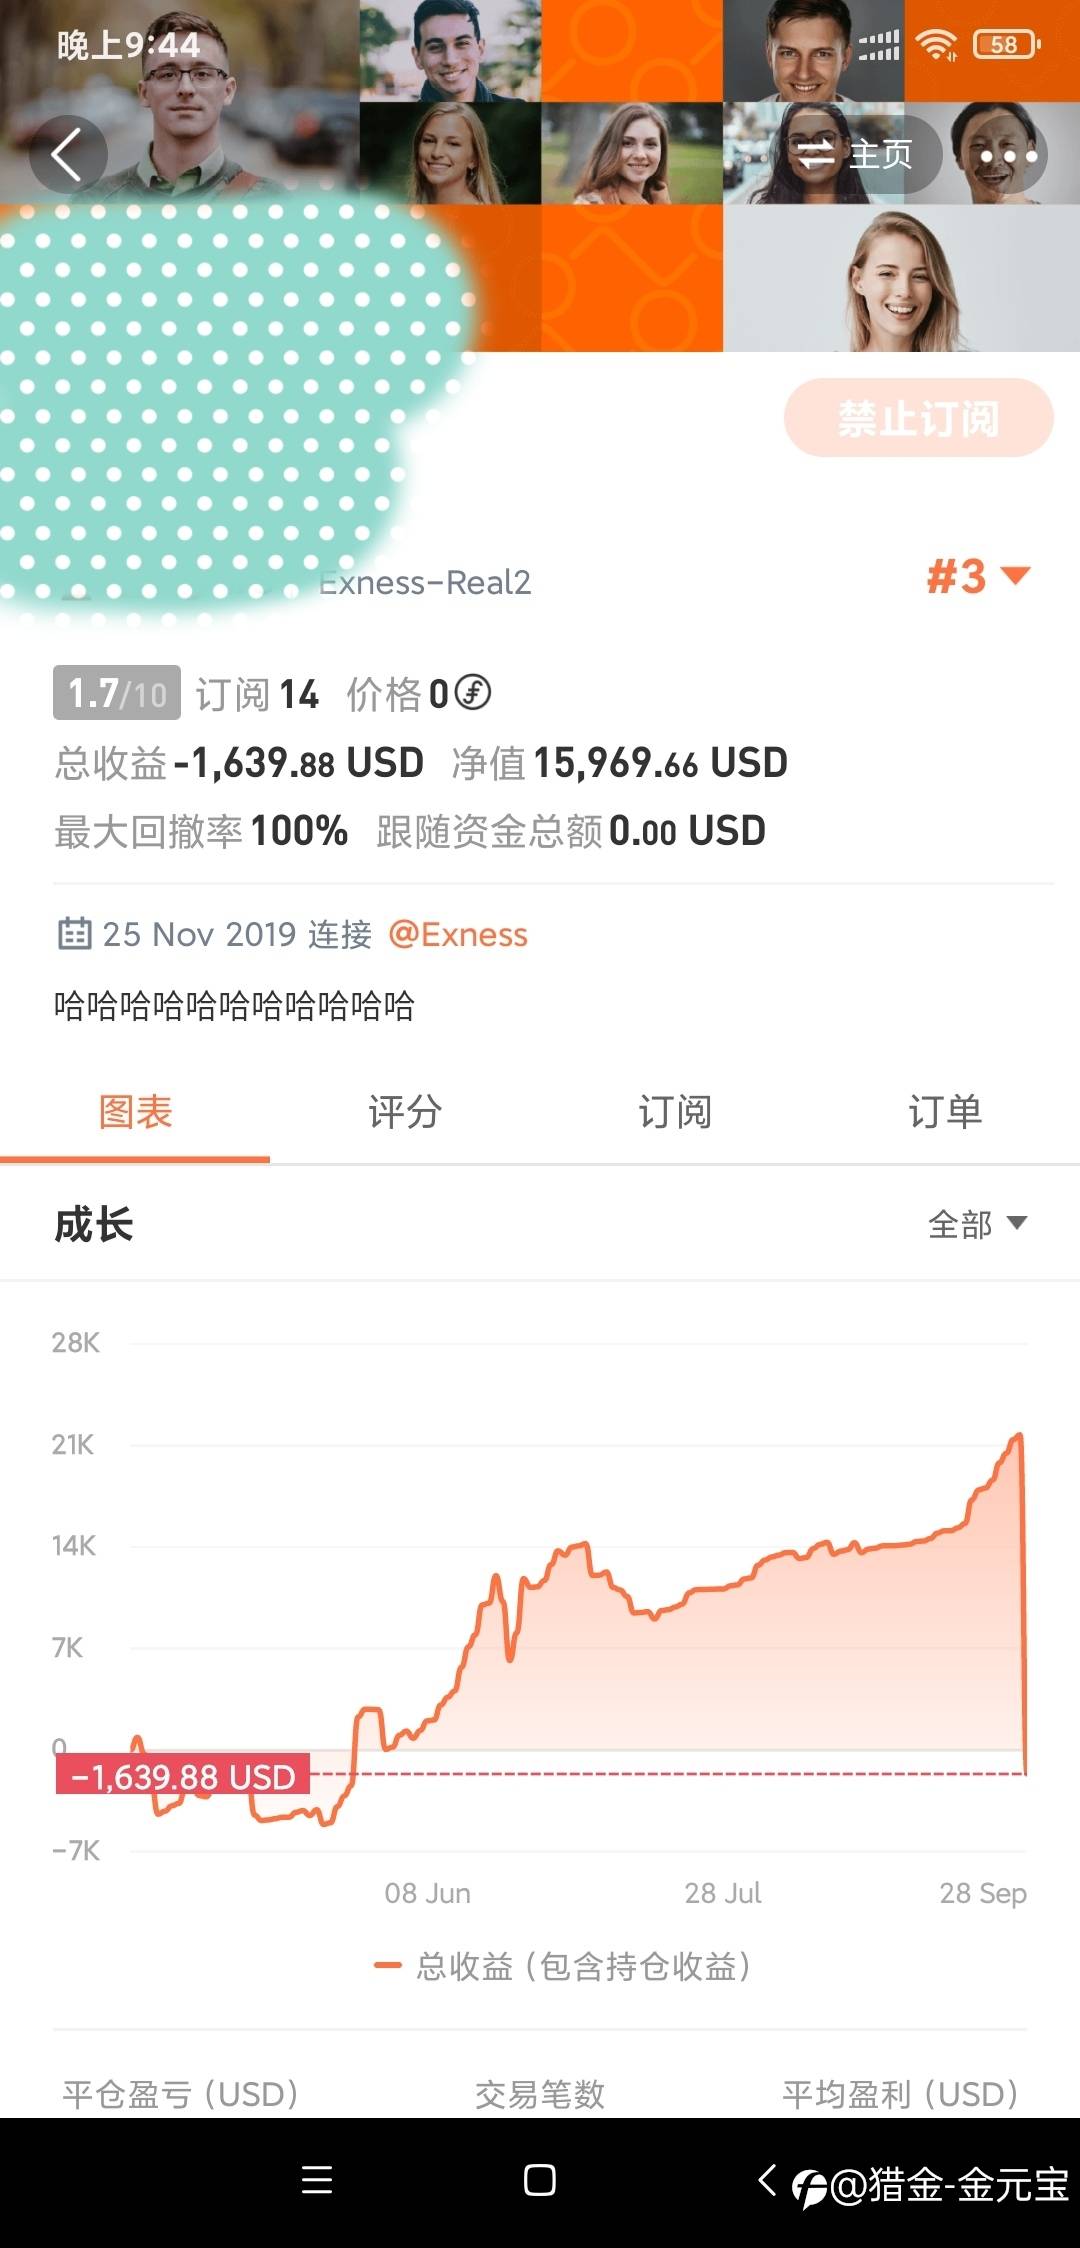Image resolution: width=1080 pixels, height=2248 pixels.
Task: Tap the 禁止订阅 button
Action: (918, 418)
